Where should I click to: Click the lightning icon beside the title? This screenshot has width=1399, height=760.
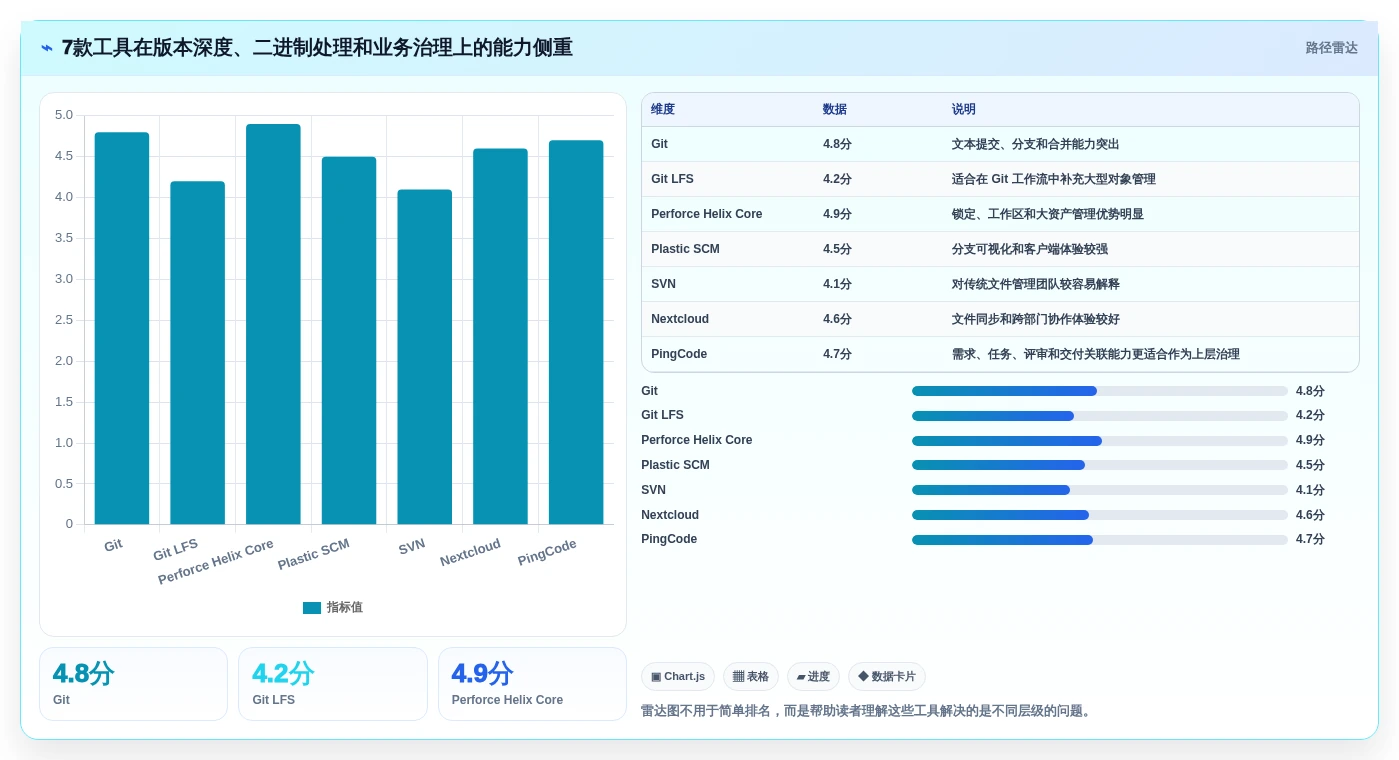(47, 48)
